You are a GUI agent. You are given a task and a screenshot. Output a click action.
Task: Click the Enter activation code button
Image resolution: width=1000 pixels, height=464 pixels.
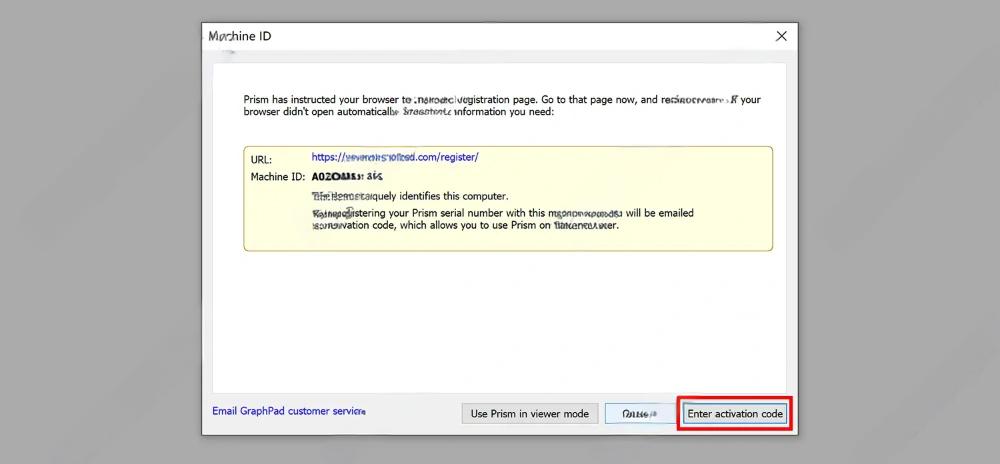735,413
